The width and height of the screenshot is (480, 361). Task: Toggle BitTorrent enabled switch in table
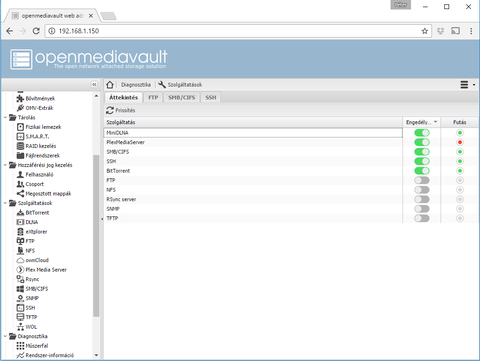pyautogui.click(x=422, y=171)
